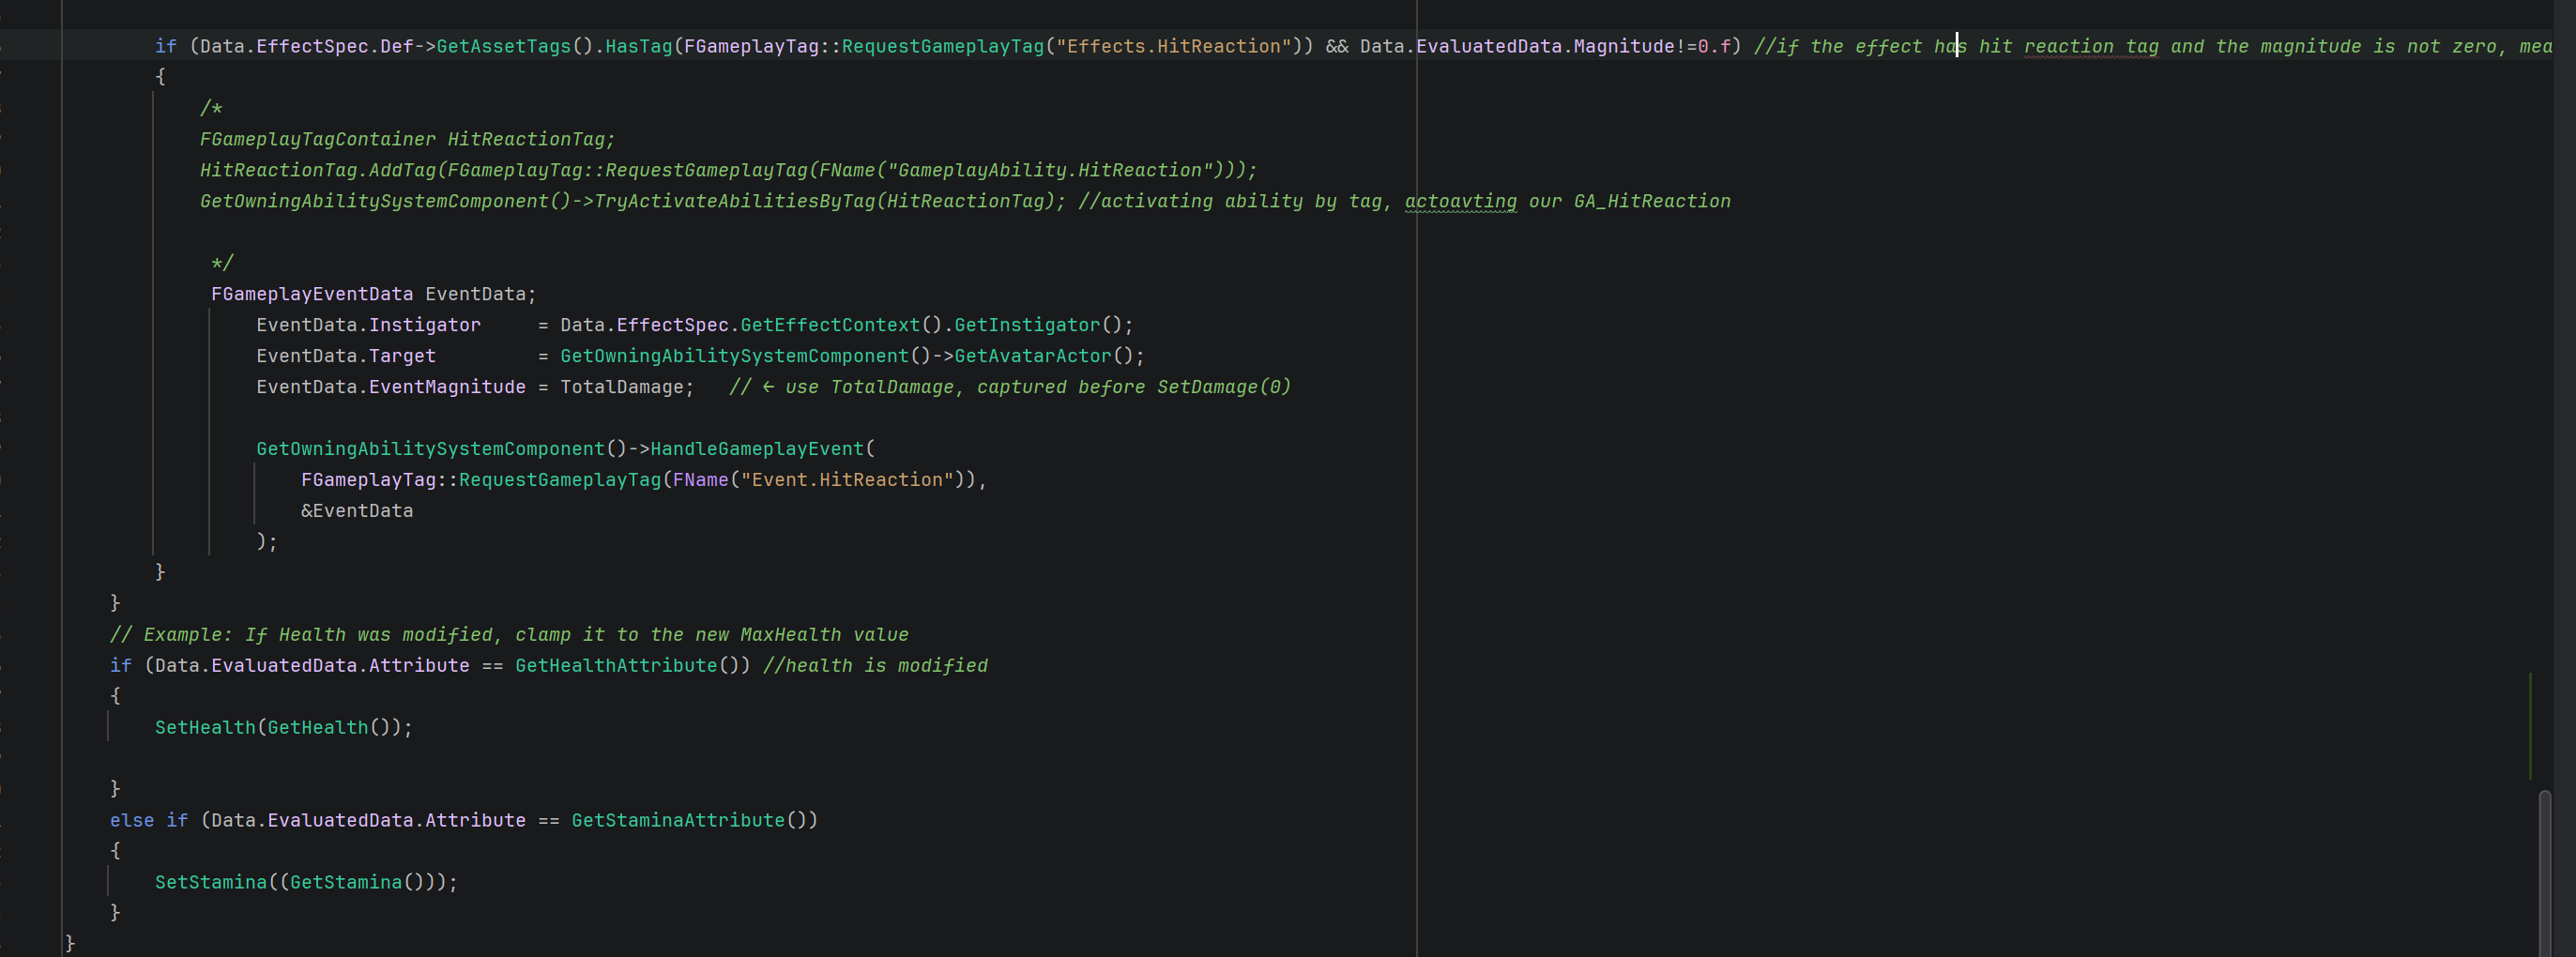Screen dimensions: 2576x957
Task: Click the misspelled word actoavting in comment
Action: (1460, 202)
